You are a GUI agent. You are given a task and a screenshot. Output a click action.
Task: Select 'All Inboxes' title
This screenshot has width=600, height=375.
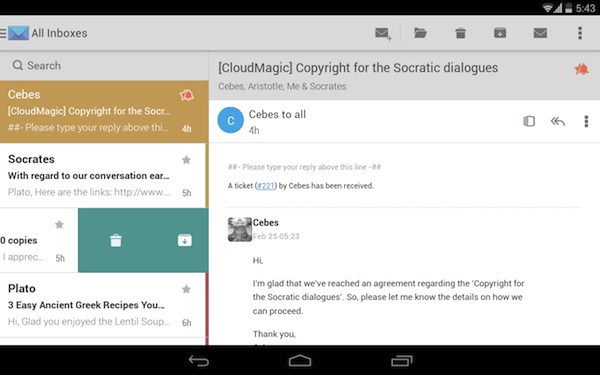coord(59,33)
